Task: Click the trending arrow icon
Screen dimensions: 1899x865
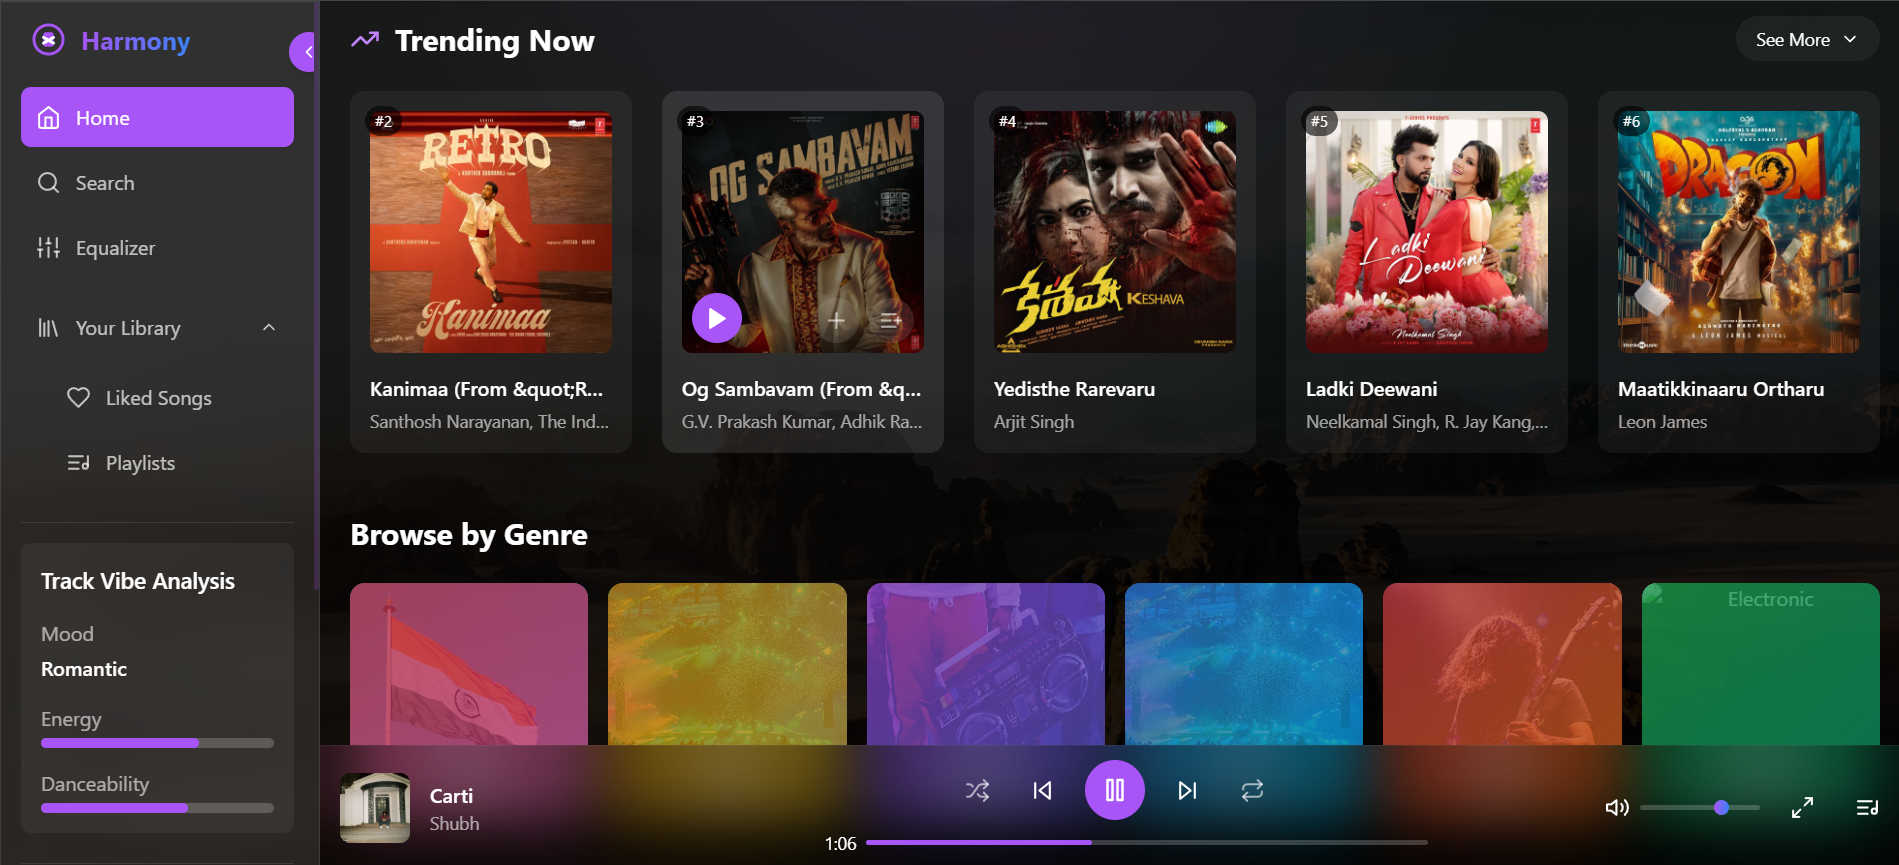Action: [x=365, y=40]
